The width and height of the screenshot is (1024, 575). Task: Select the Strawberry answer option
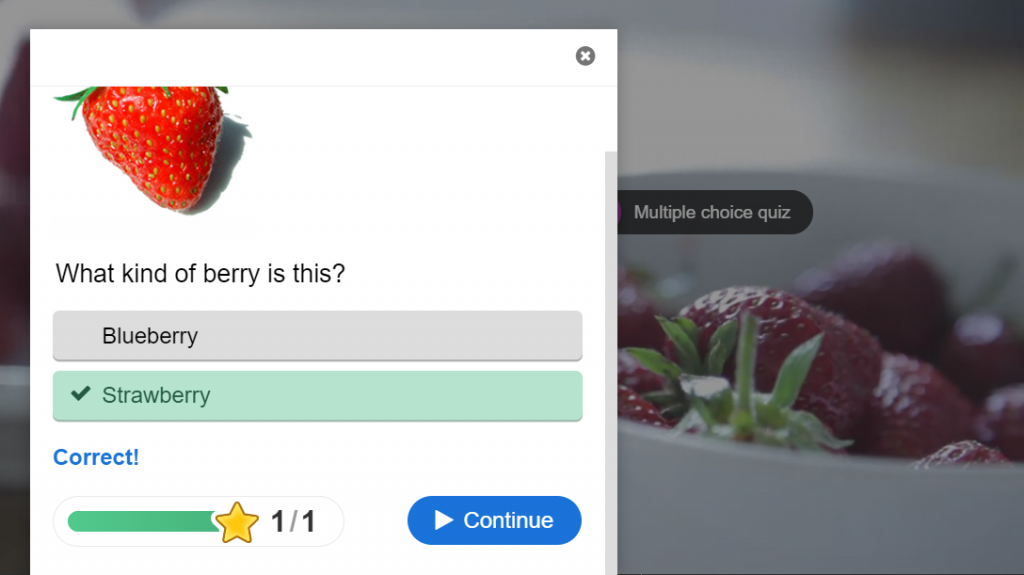coord(317,396)
